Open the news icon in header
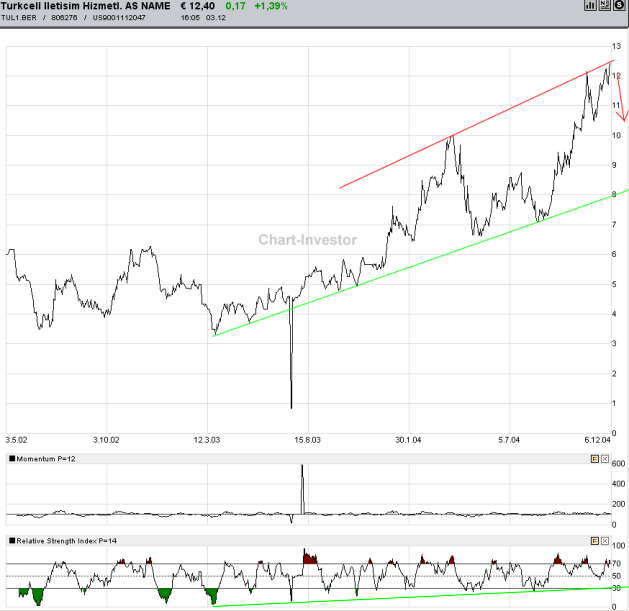 tap(605, 5)
